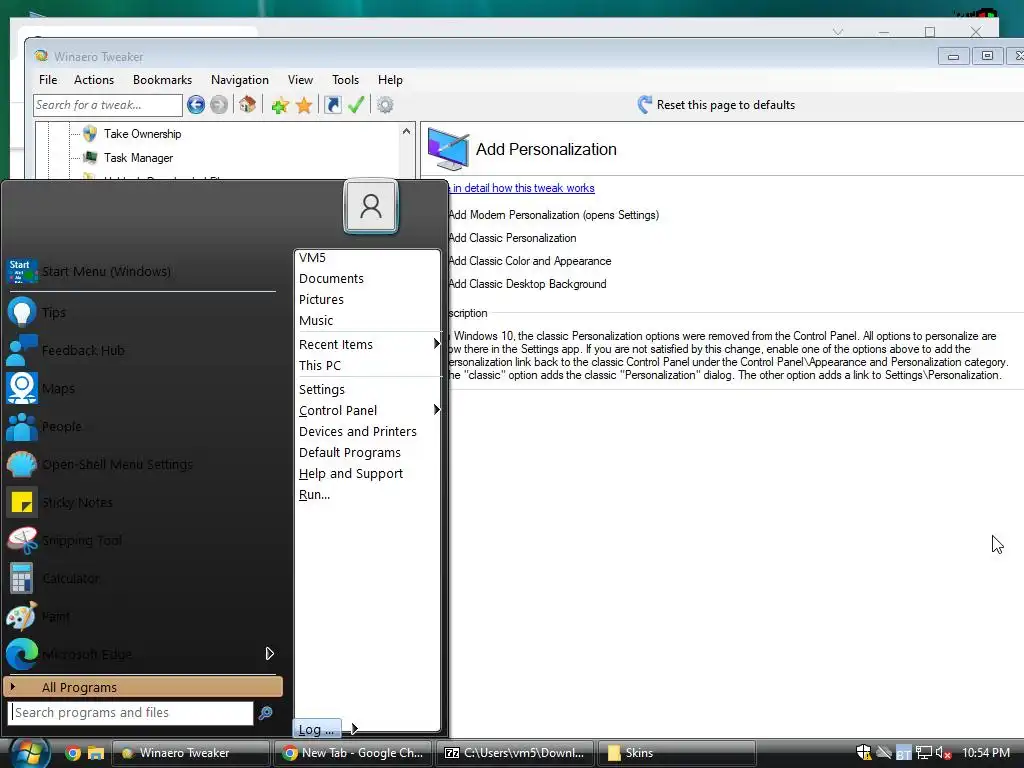This screenshot has height=768, width=1024.
Task: Open the File menu in Winaero Tweaker
Action: click(x=48, y=80)
